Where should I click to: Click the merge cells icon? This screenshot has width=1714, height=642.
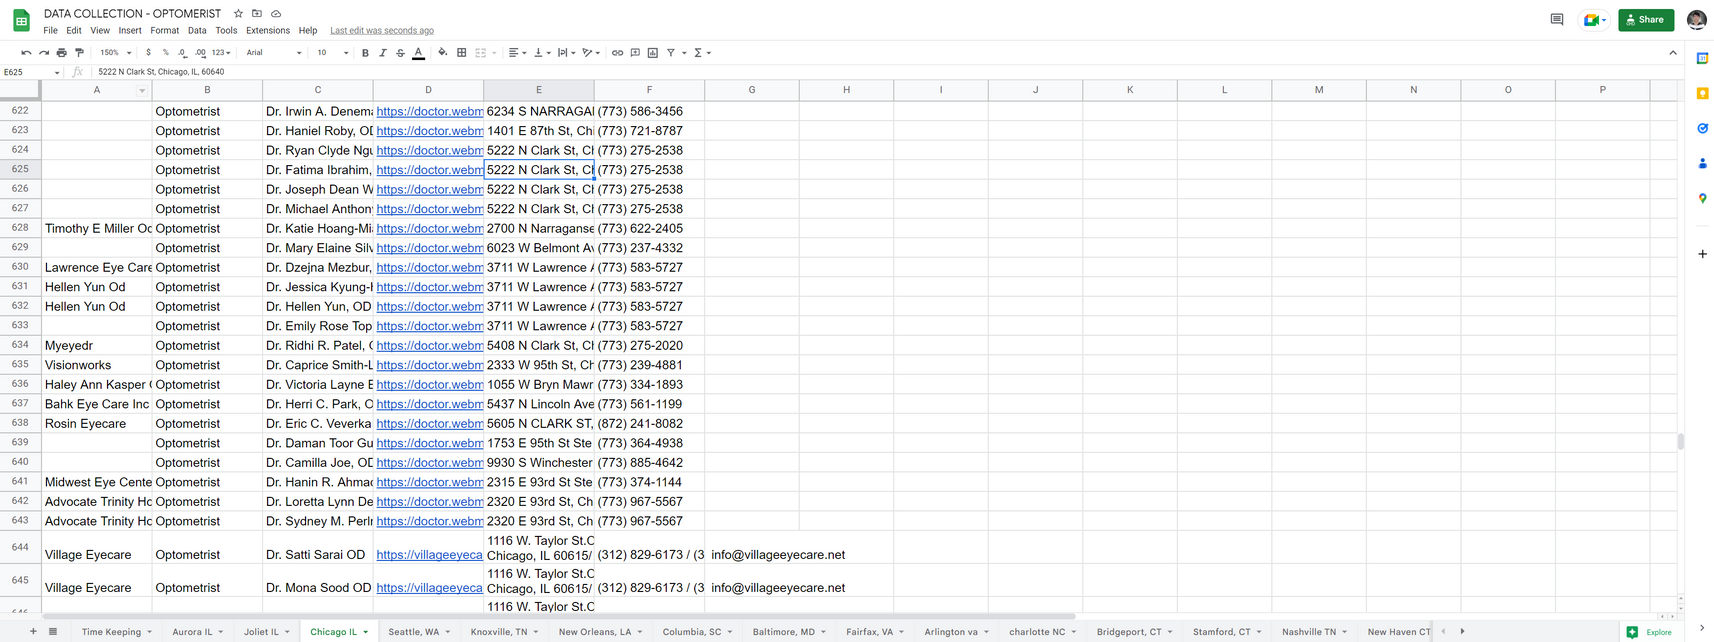pos(480,53)
